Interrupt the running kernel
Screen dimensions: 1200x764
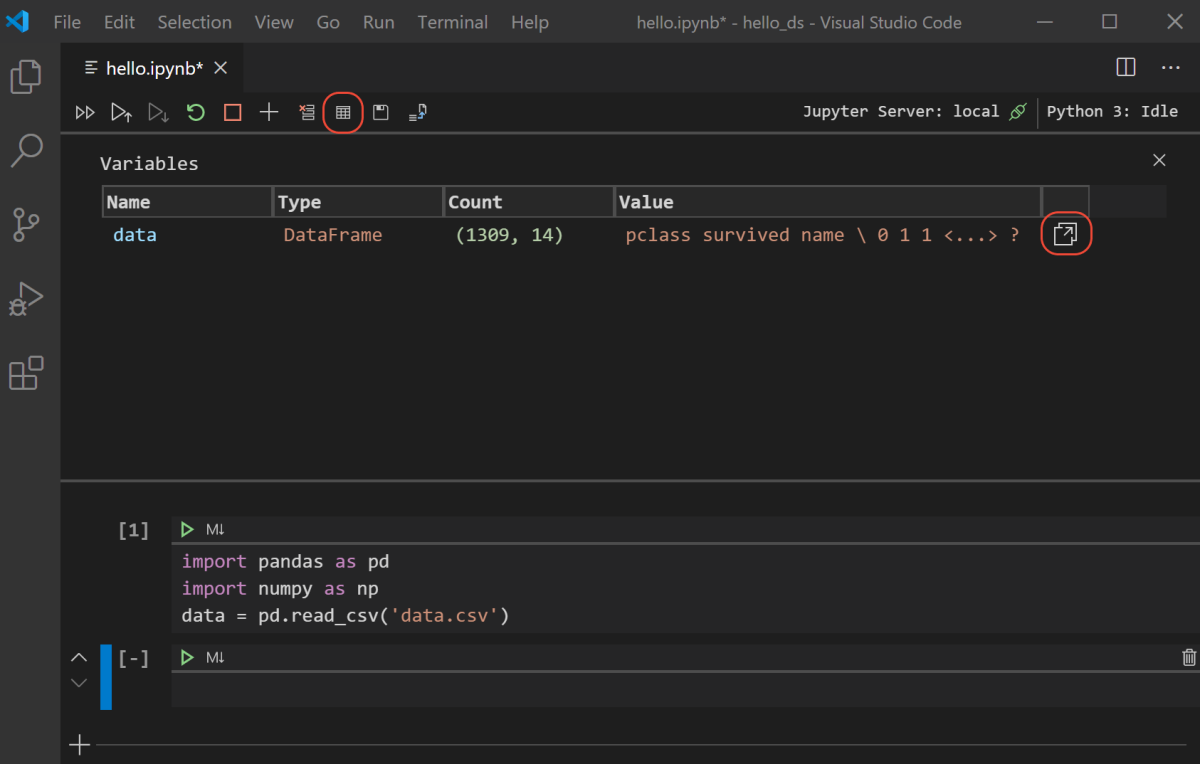[232, 112]
